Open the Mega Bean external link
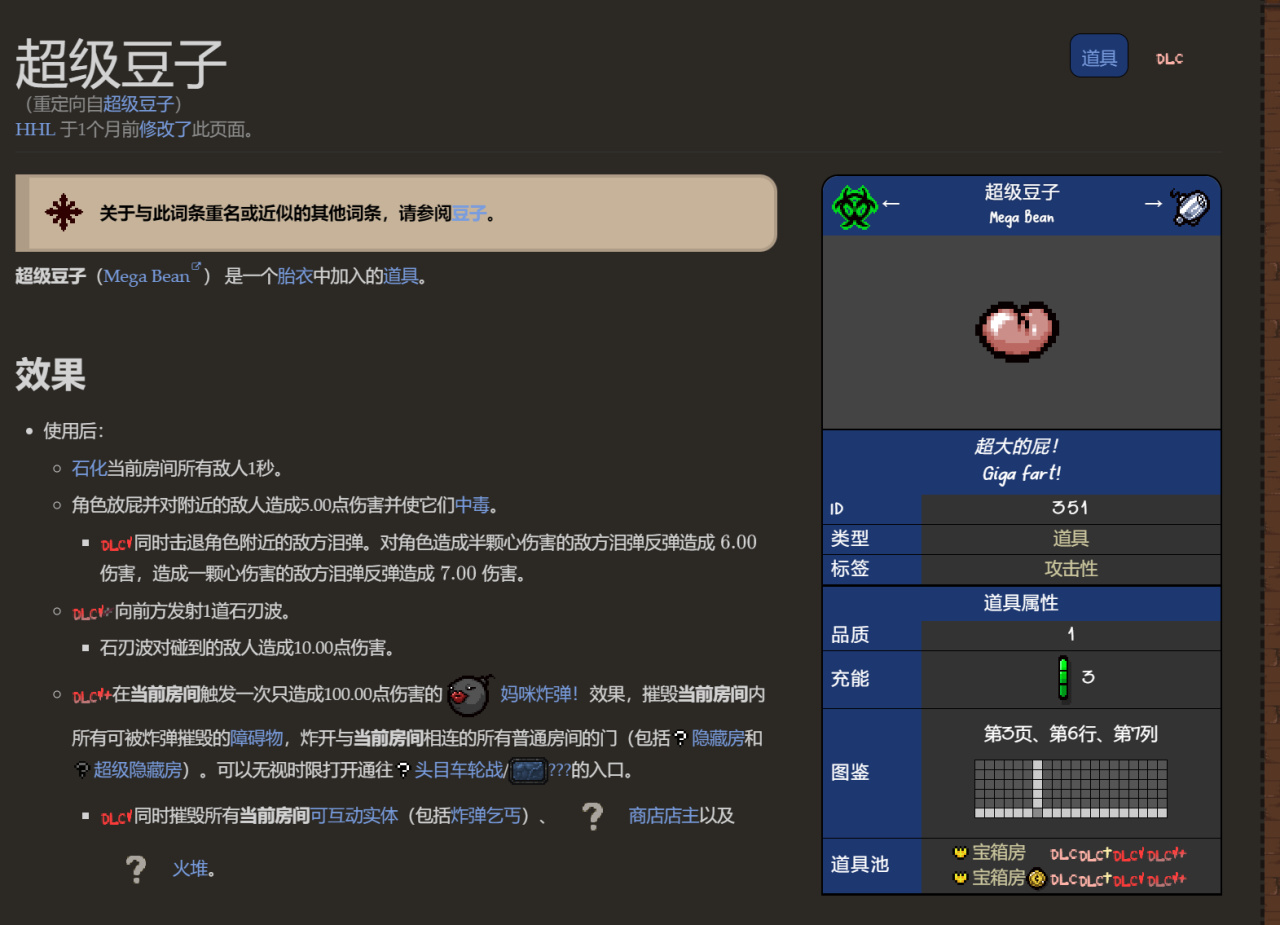1280x925 pixels. [146, 277]
